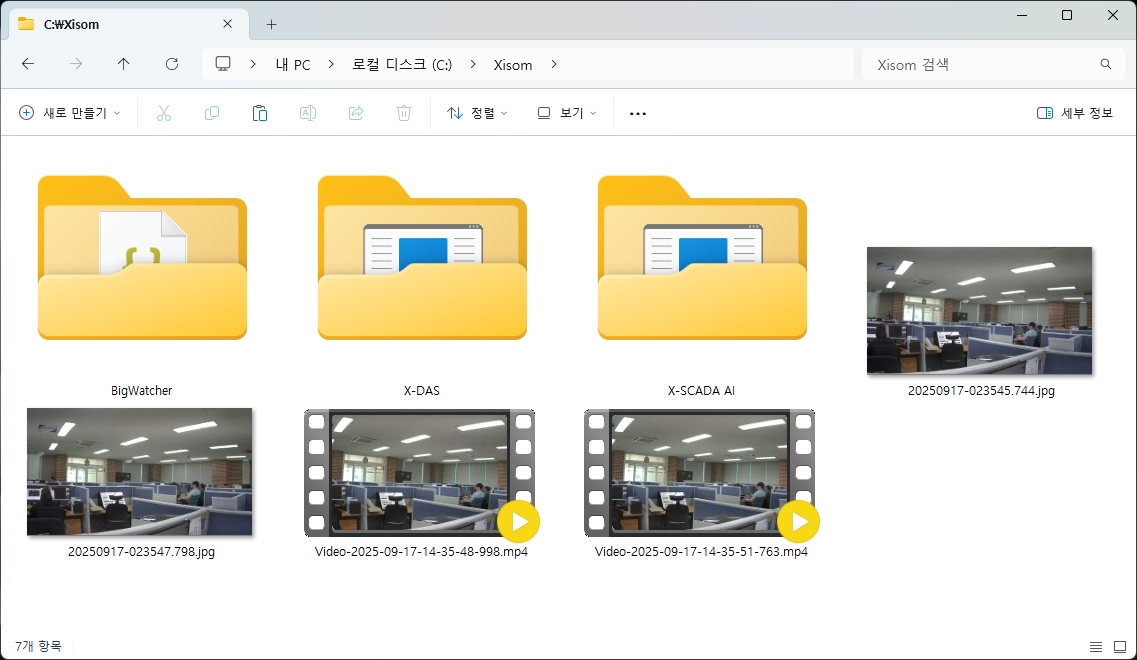Click the Delete trash can icon
Image resolution: width=1137 pixels, height=660 pixels.
(x=404, y=113)
